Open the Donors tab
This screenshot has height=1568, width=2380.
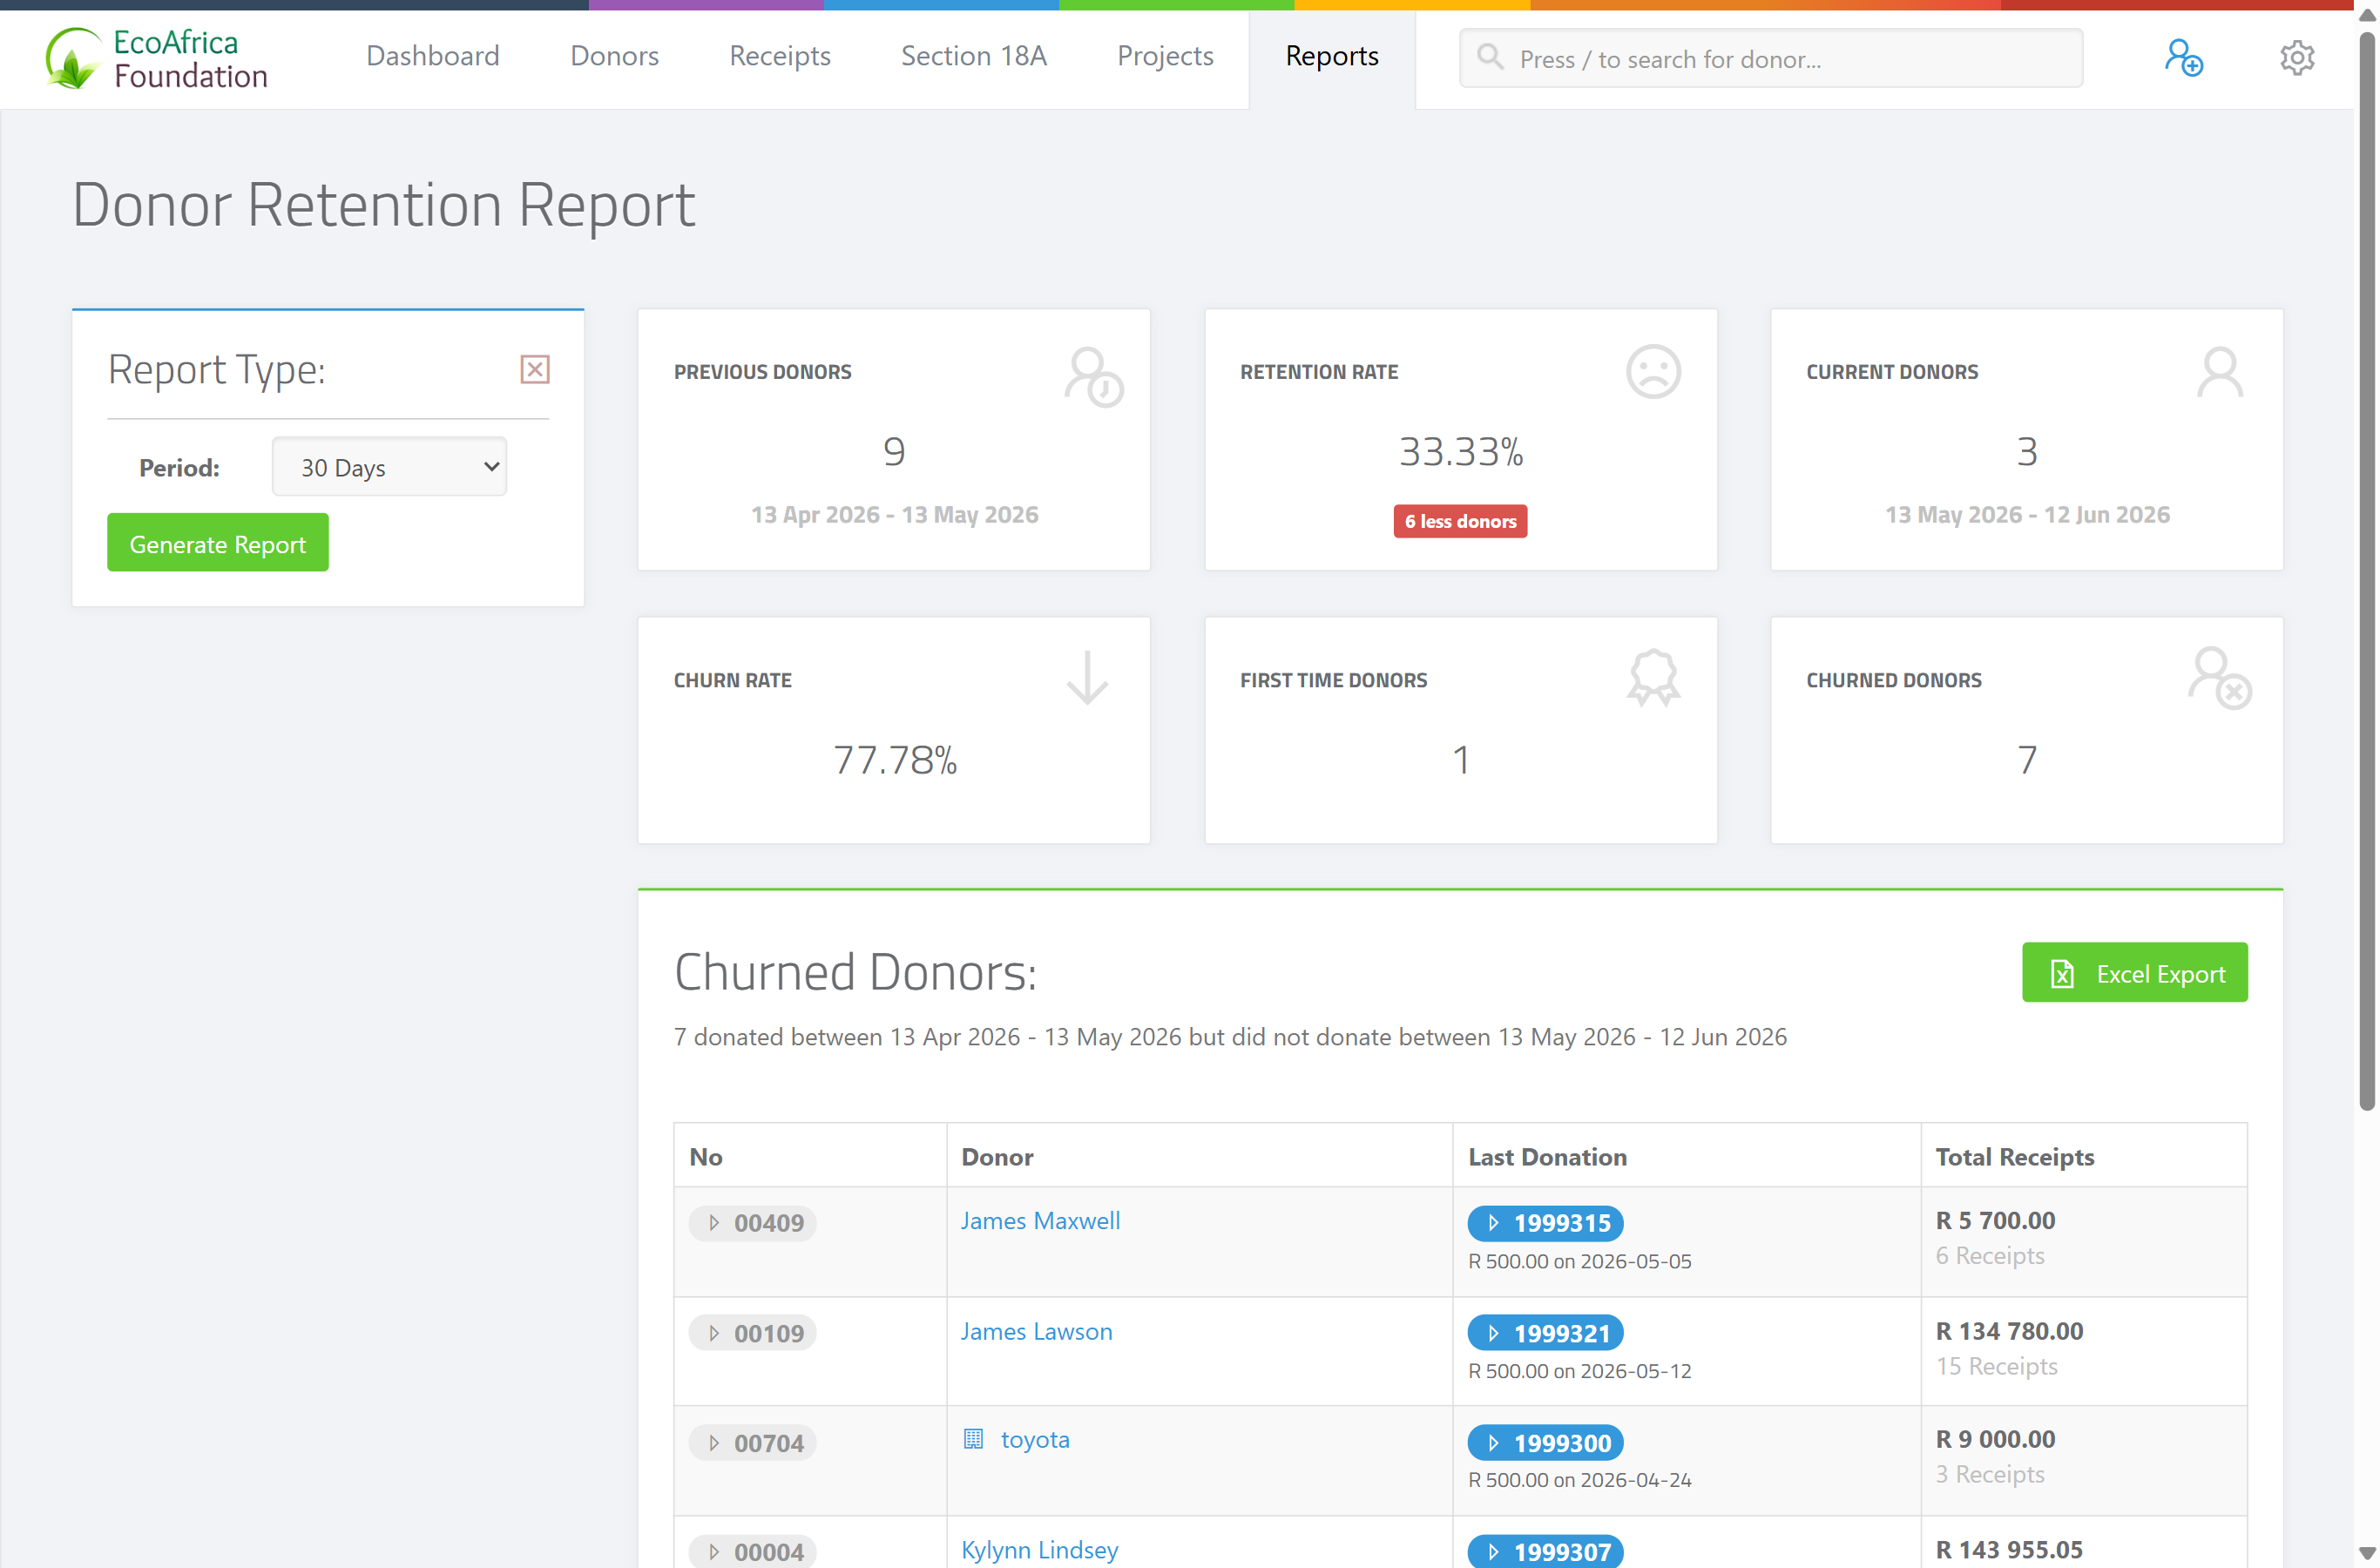click(615, 56)
